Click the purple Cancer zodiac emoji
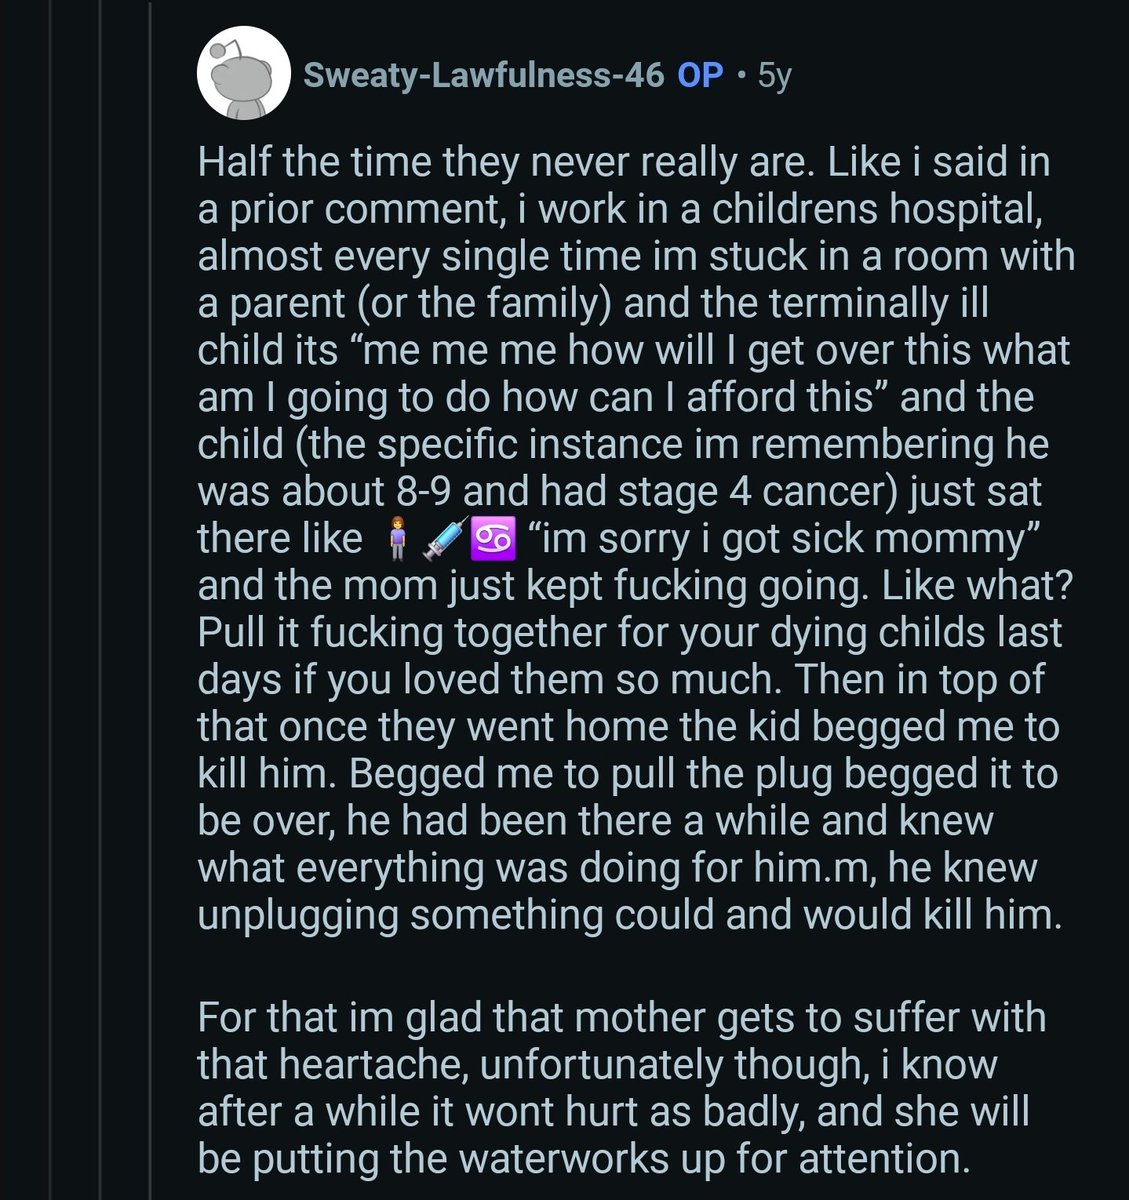This screenshot has width=1129, height=1200. [x=499, y=540]
